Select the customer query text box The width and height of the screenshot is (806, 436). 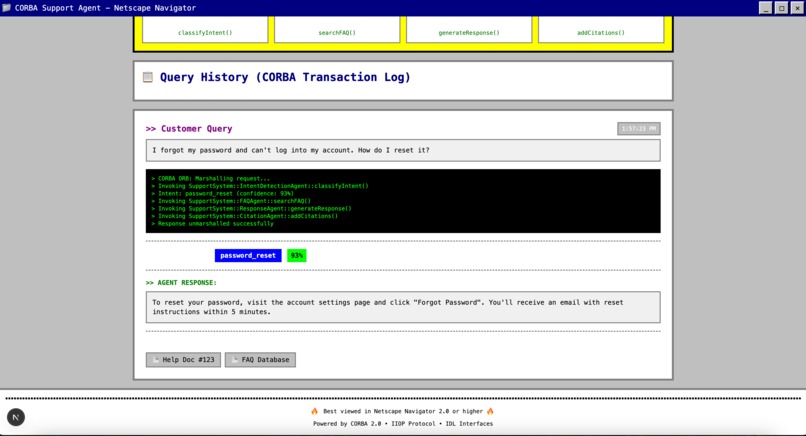pyautogui.click(x=403, y=151)
